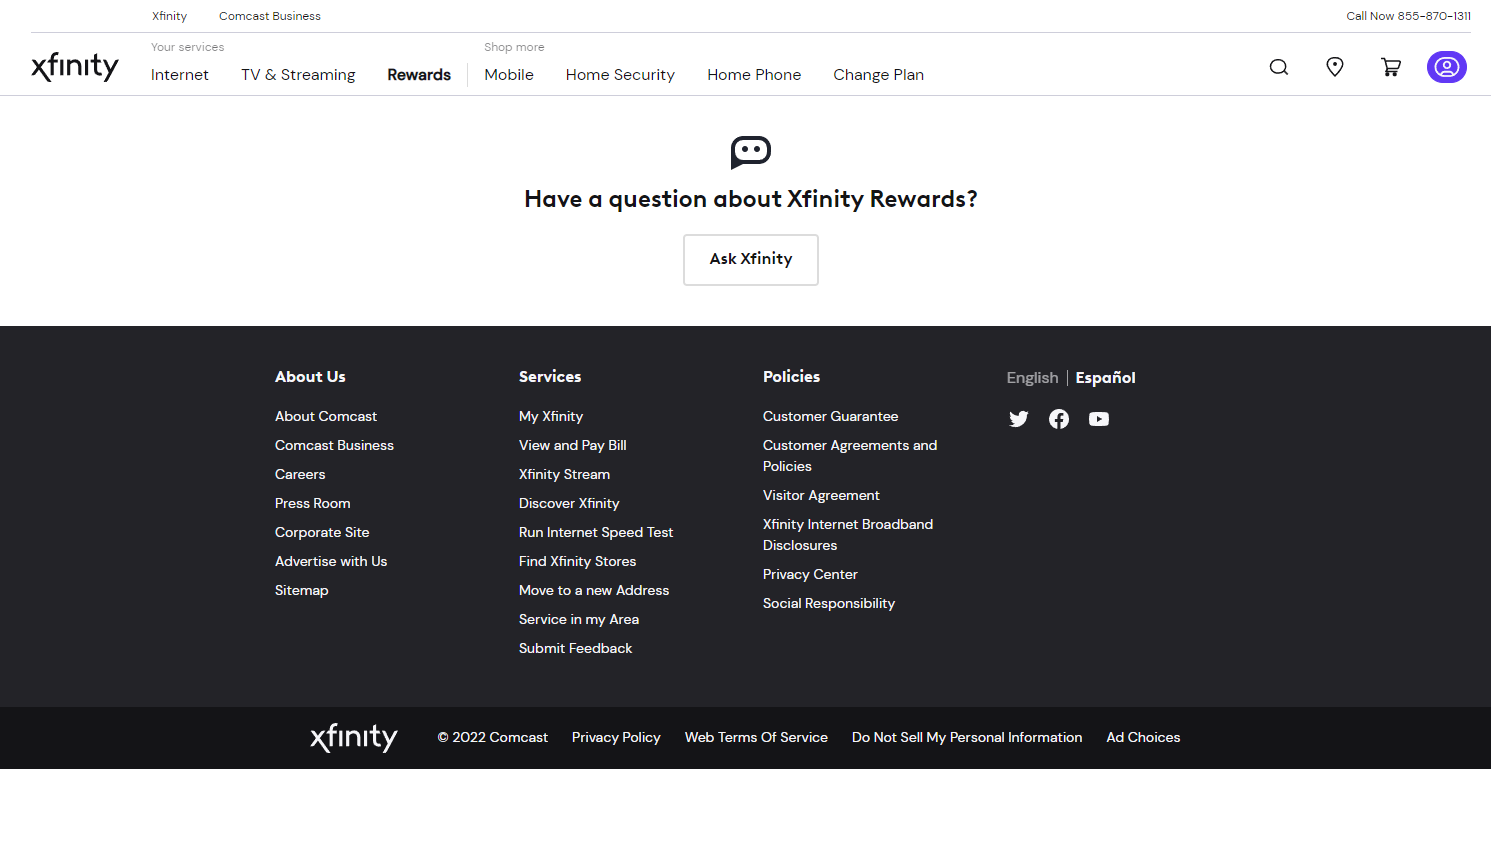1491x845 pixels.
Task: Switch language to Español
Action: [1105, 378]
